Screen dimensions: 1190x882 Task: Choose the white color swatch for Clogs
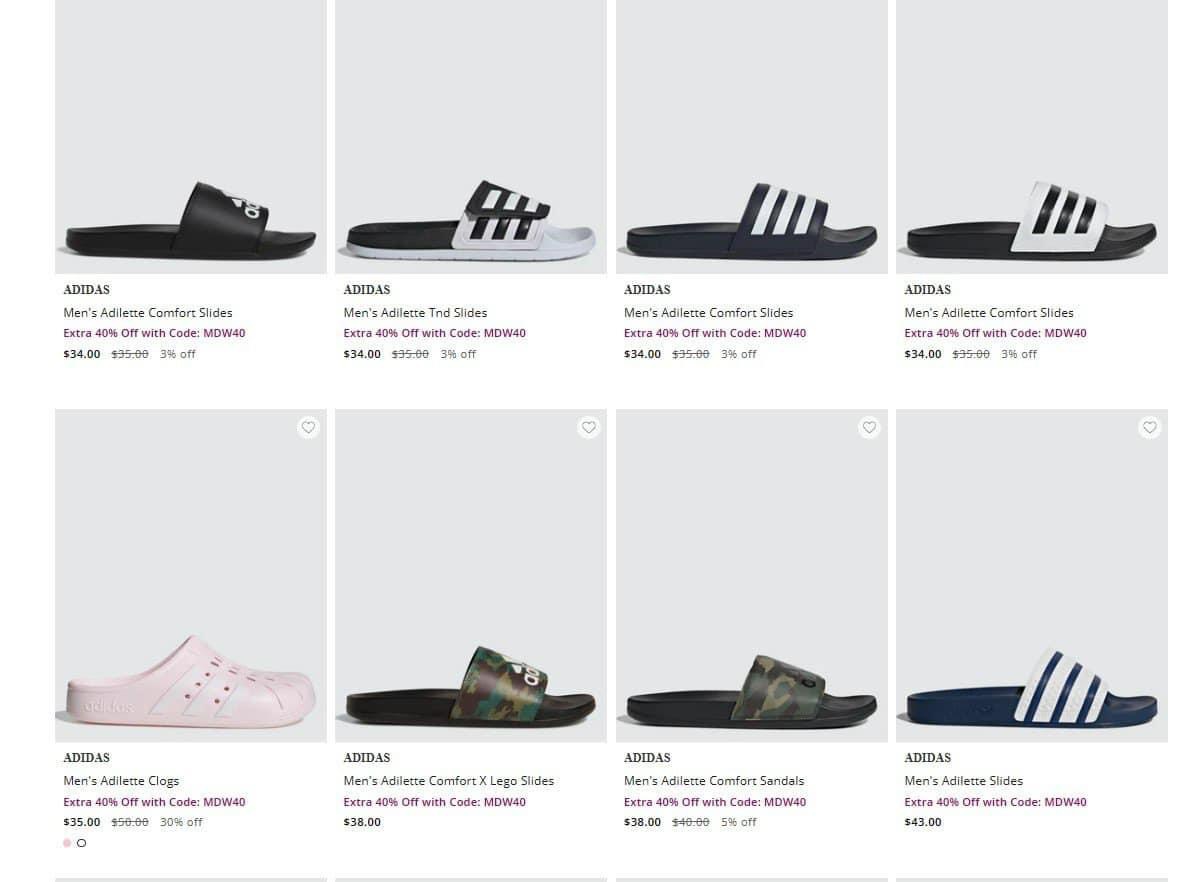[x=82, y=843]
